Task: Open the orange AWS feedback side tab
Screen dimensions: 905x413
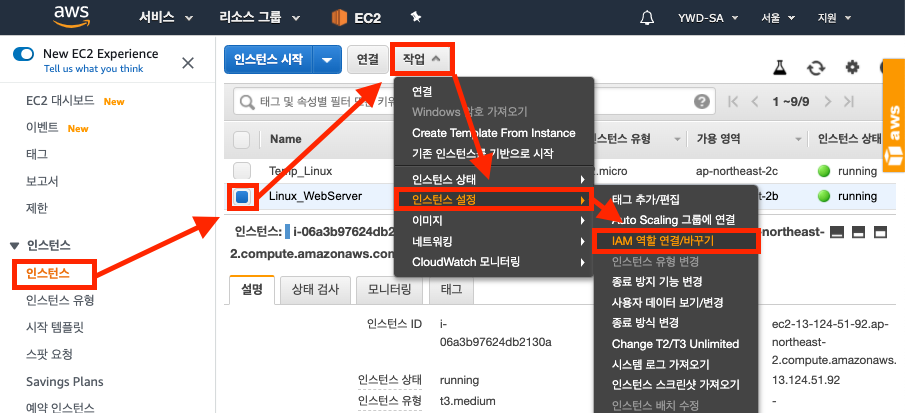Action: [x=893, y=115]
